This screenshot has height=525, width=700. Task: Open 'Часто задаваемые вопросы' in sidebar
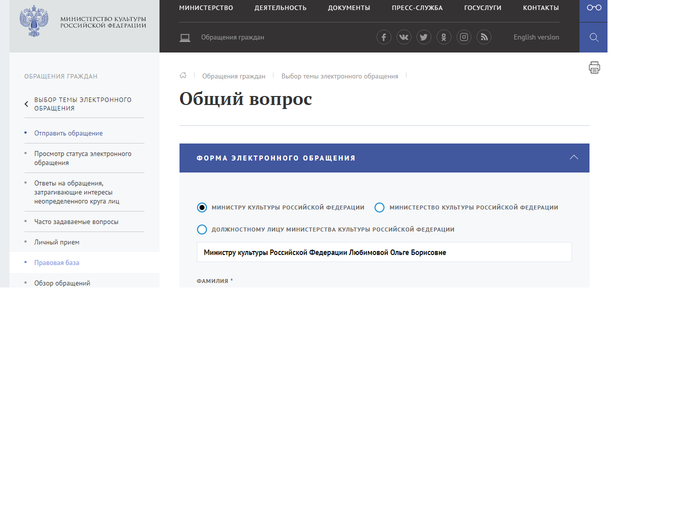[x=76, y=221]
